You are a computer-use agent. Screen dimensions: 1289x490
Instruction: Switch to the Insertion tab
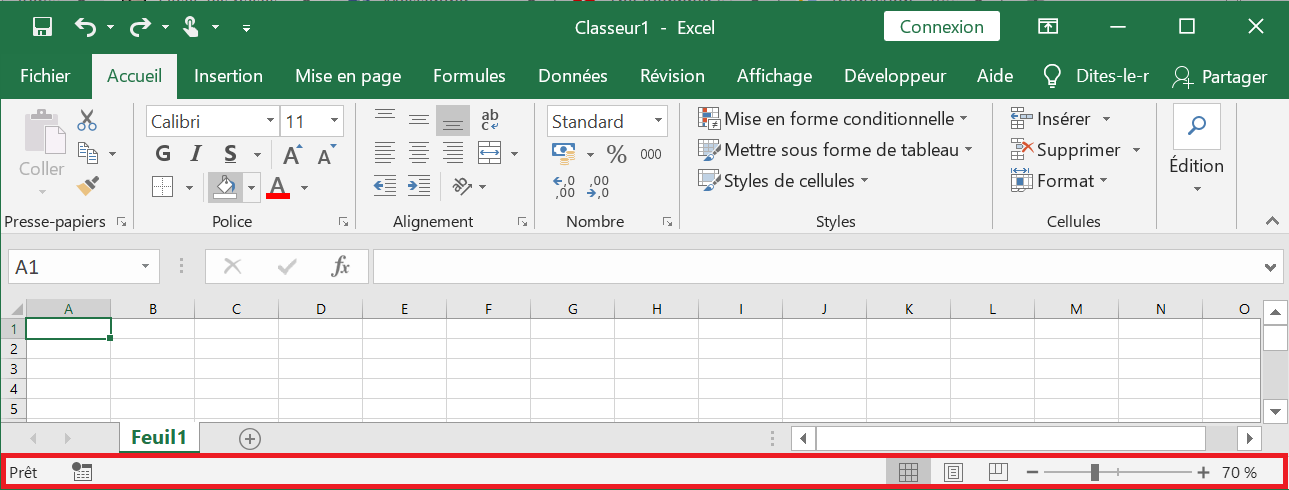[228, 76]
